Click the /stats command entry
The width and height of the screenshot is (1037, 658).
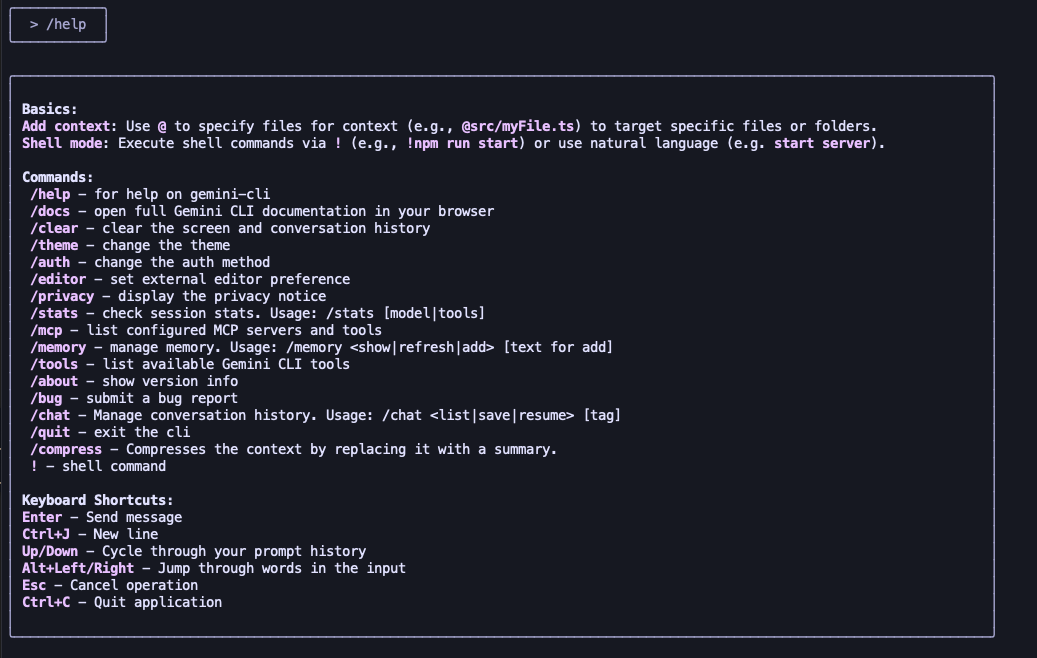tap(54, 313)
